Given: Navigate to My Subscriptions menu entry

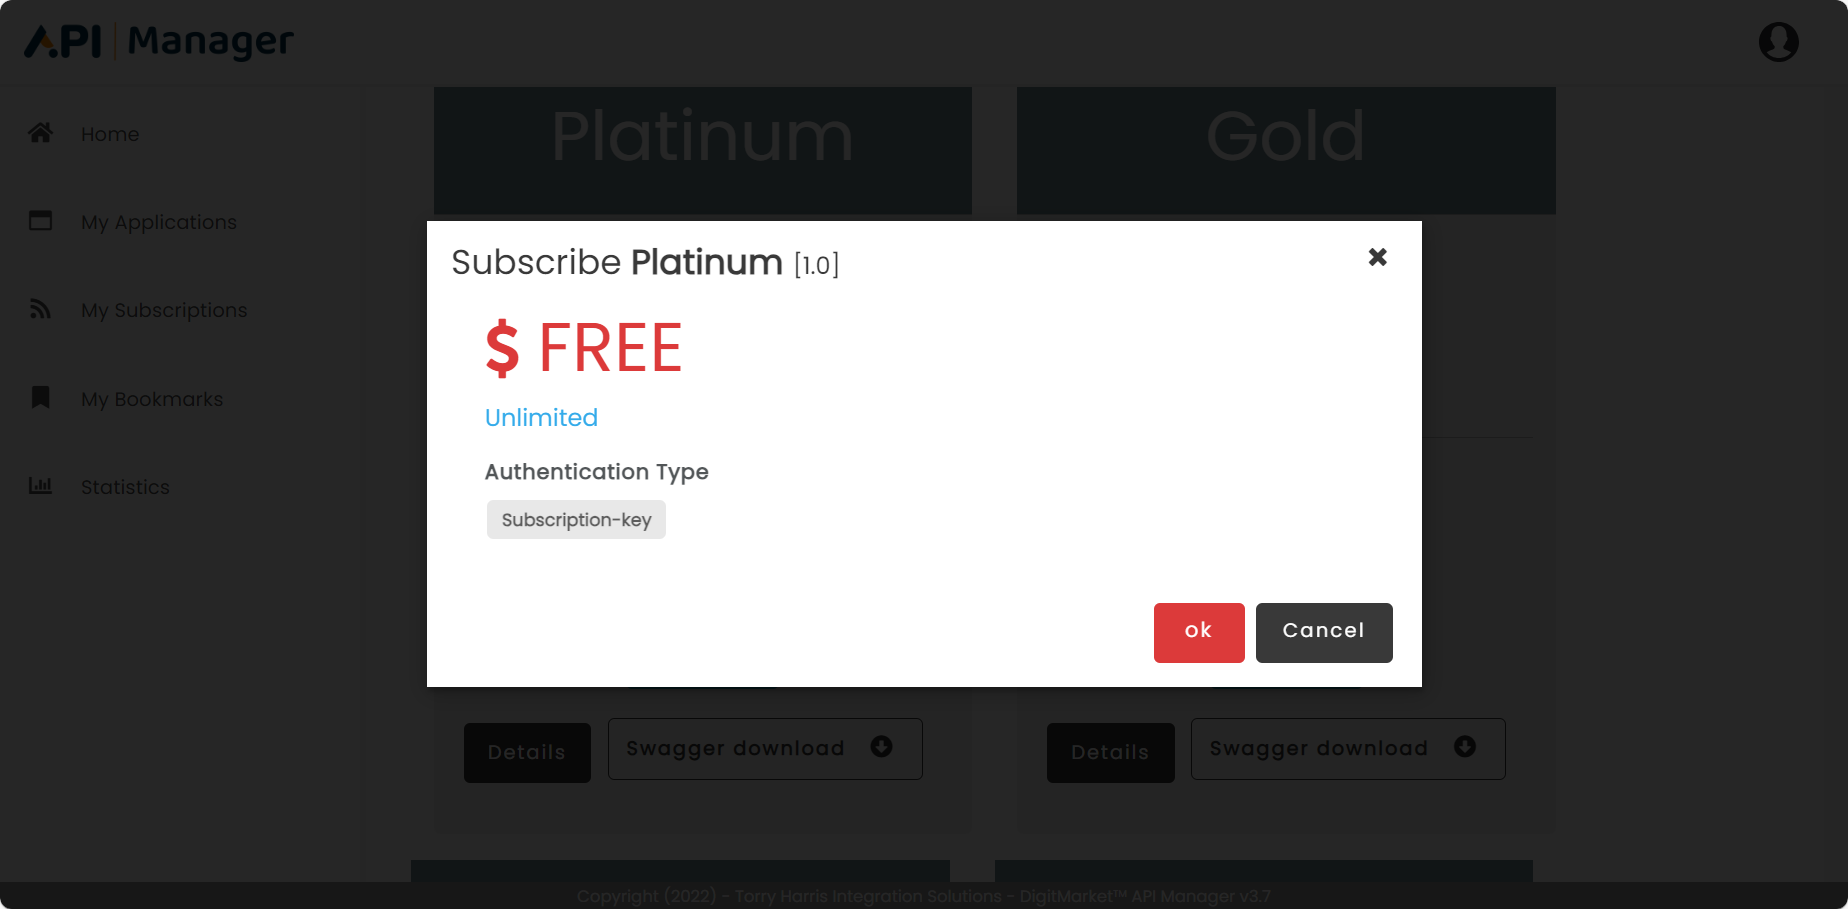Looking at the screenshot, I should pyautogui.click(x=163, y=309).
